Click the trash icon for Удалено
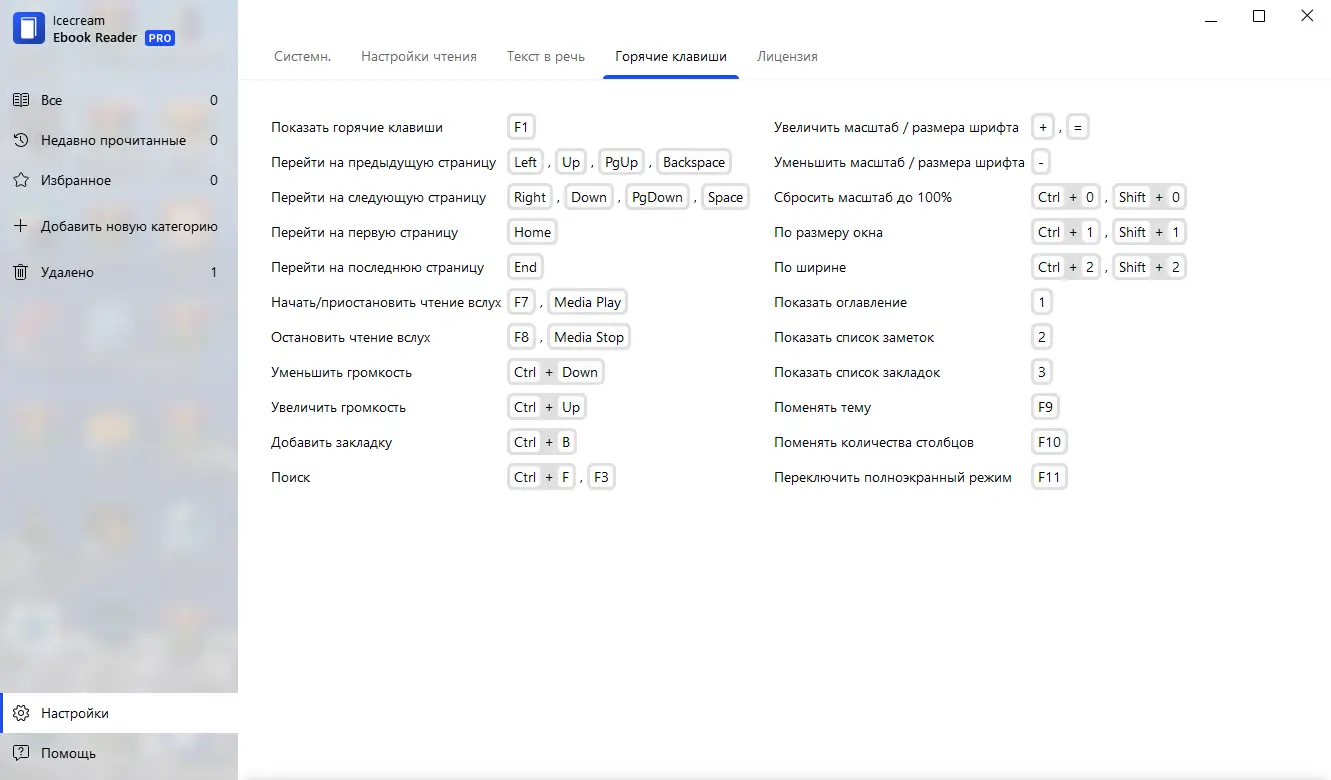The width and height of the screenshot is (1331, 780). click(20, 272)
